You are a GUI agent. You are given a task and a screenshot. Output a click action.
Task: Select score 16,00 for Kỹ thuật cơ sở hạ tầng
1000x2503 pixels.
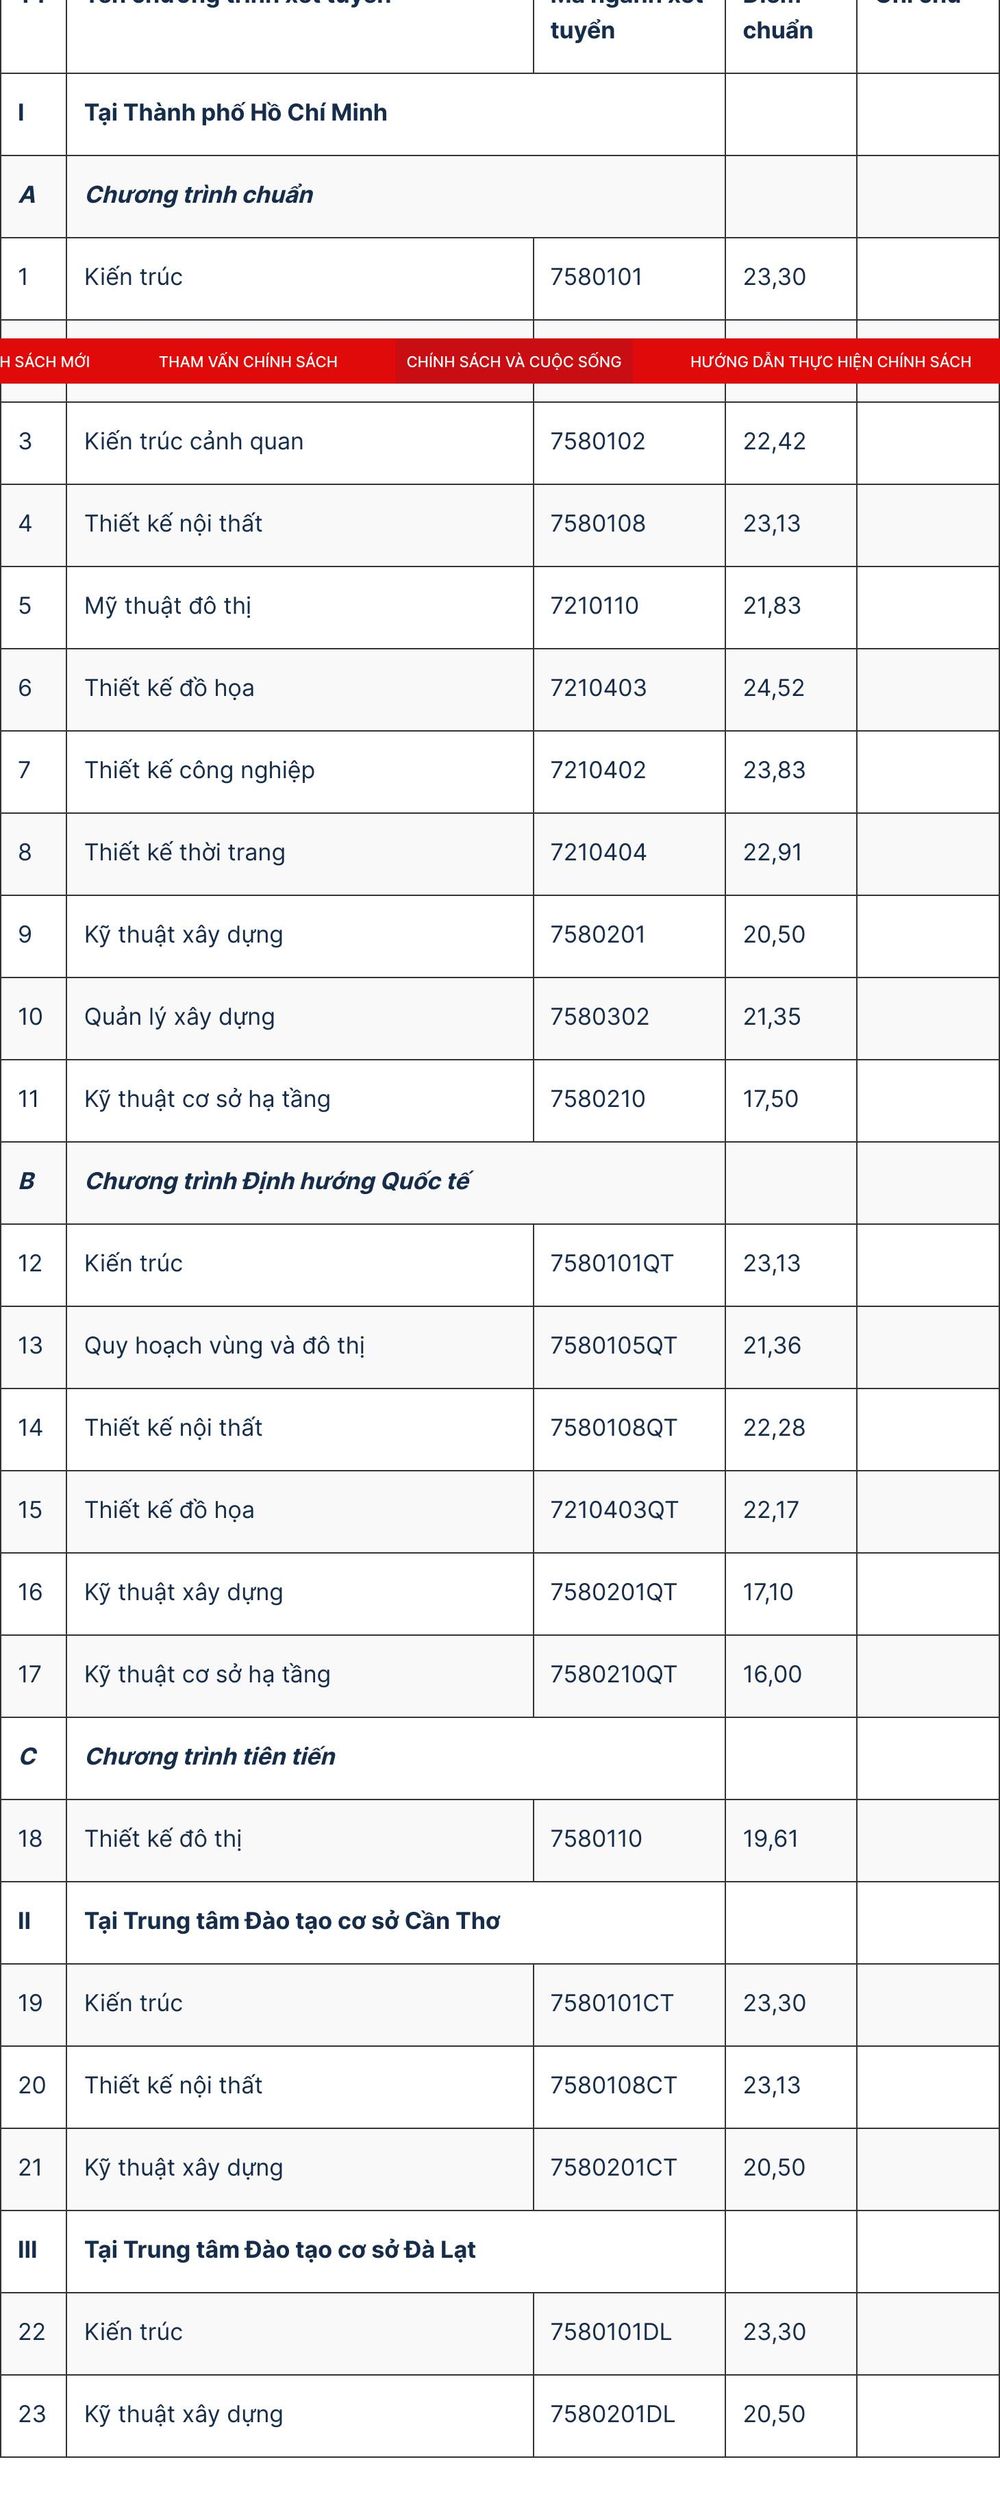[x=772, y=1675]
